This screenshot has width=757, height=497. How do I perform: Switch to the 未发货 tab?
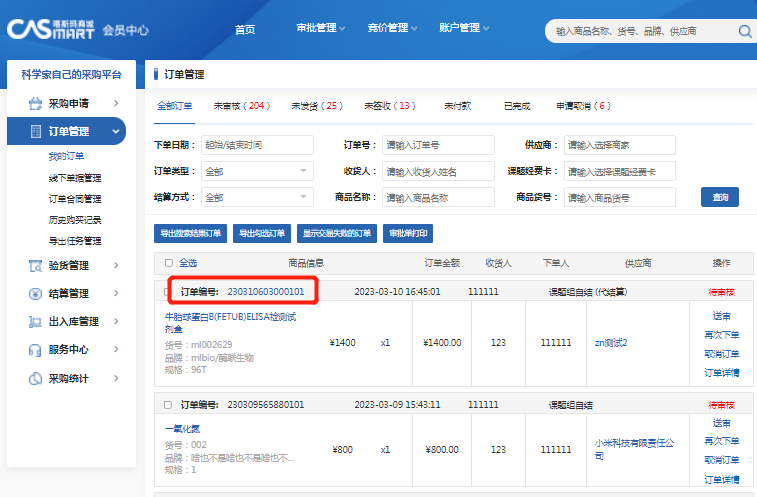click(316, 105)
